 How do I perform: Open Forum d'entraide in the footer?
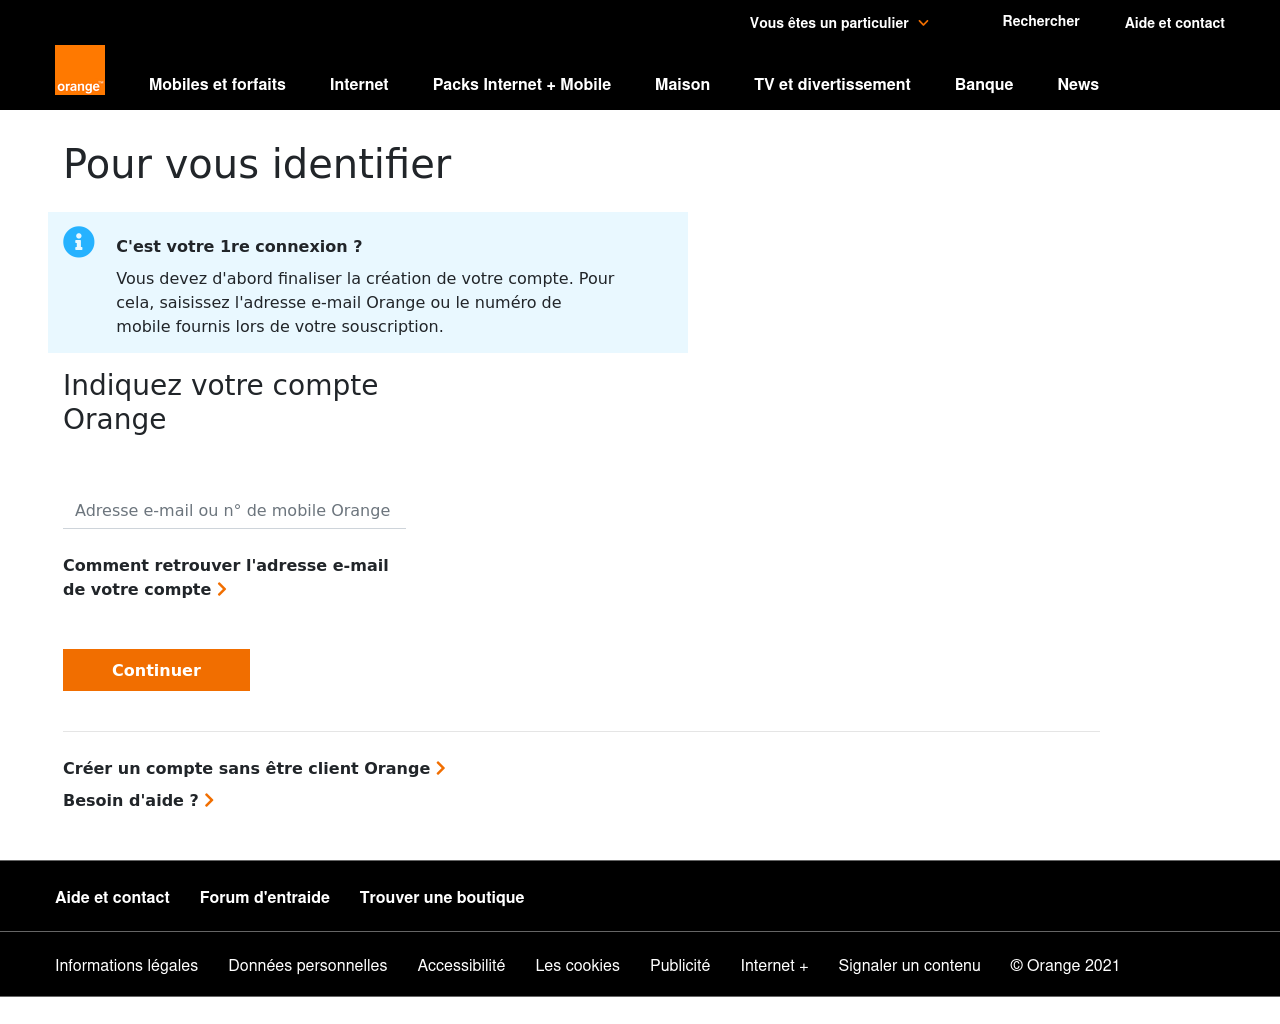click(x=265, y=897)
